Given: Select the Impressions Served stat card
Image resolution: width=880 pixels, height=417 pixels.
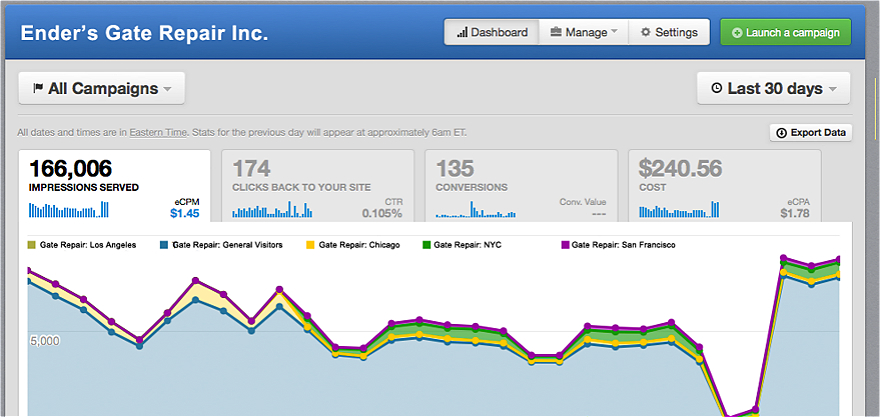Looking at the screenshot, I should pyautogui.click(x=114, y=186).
